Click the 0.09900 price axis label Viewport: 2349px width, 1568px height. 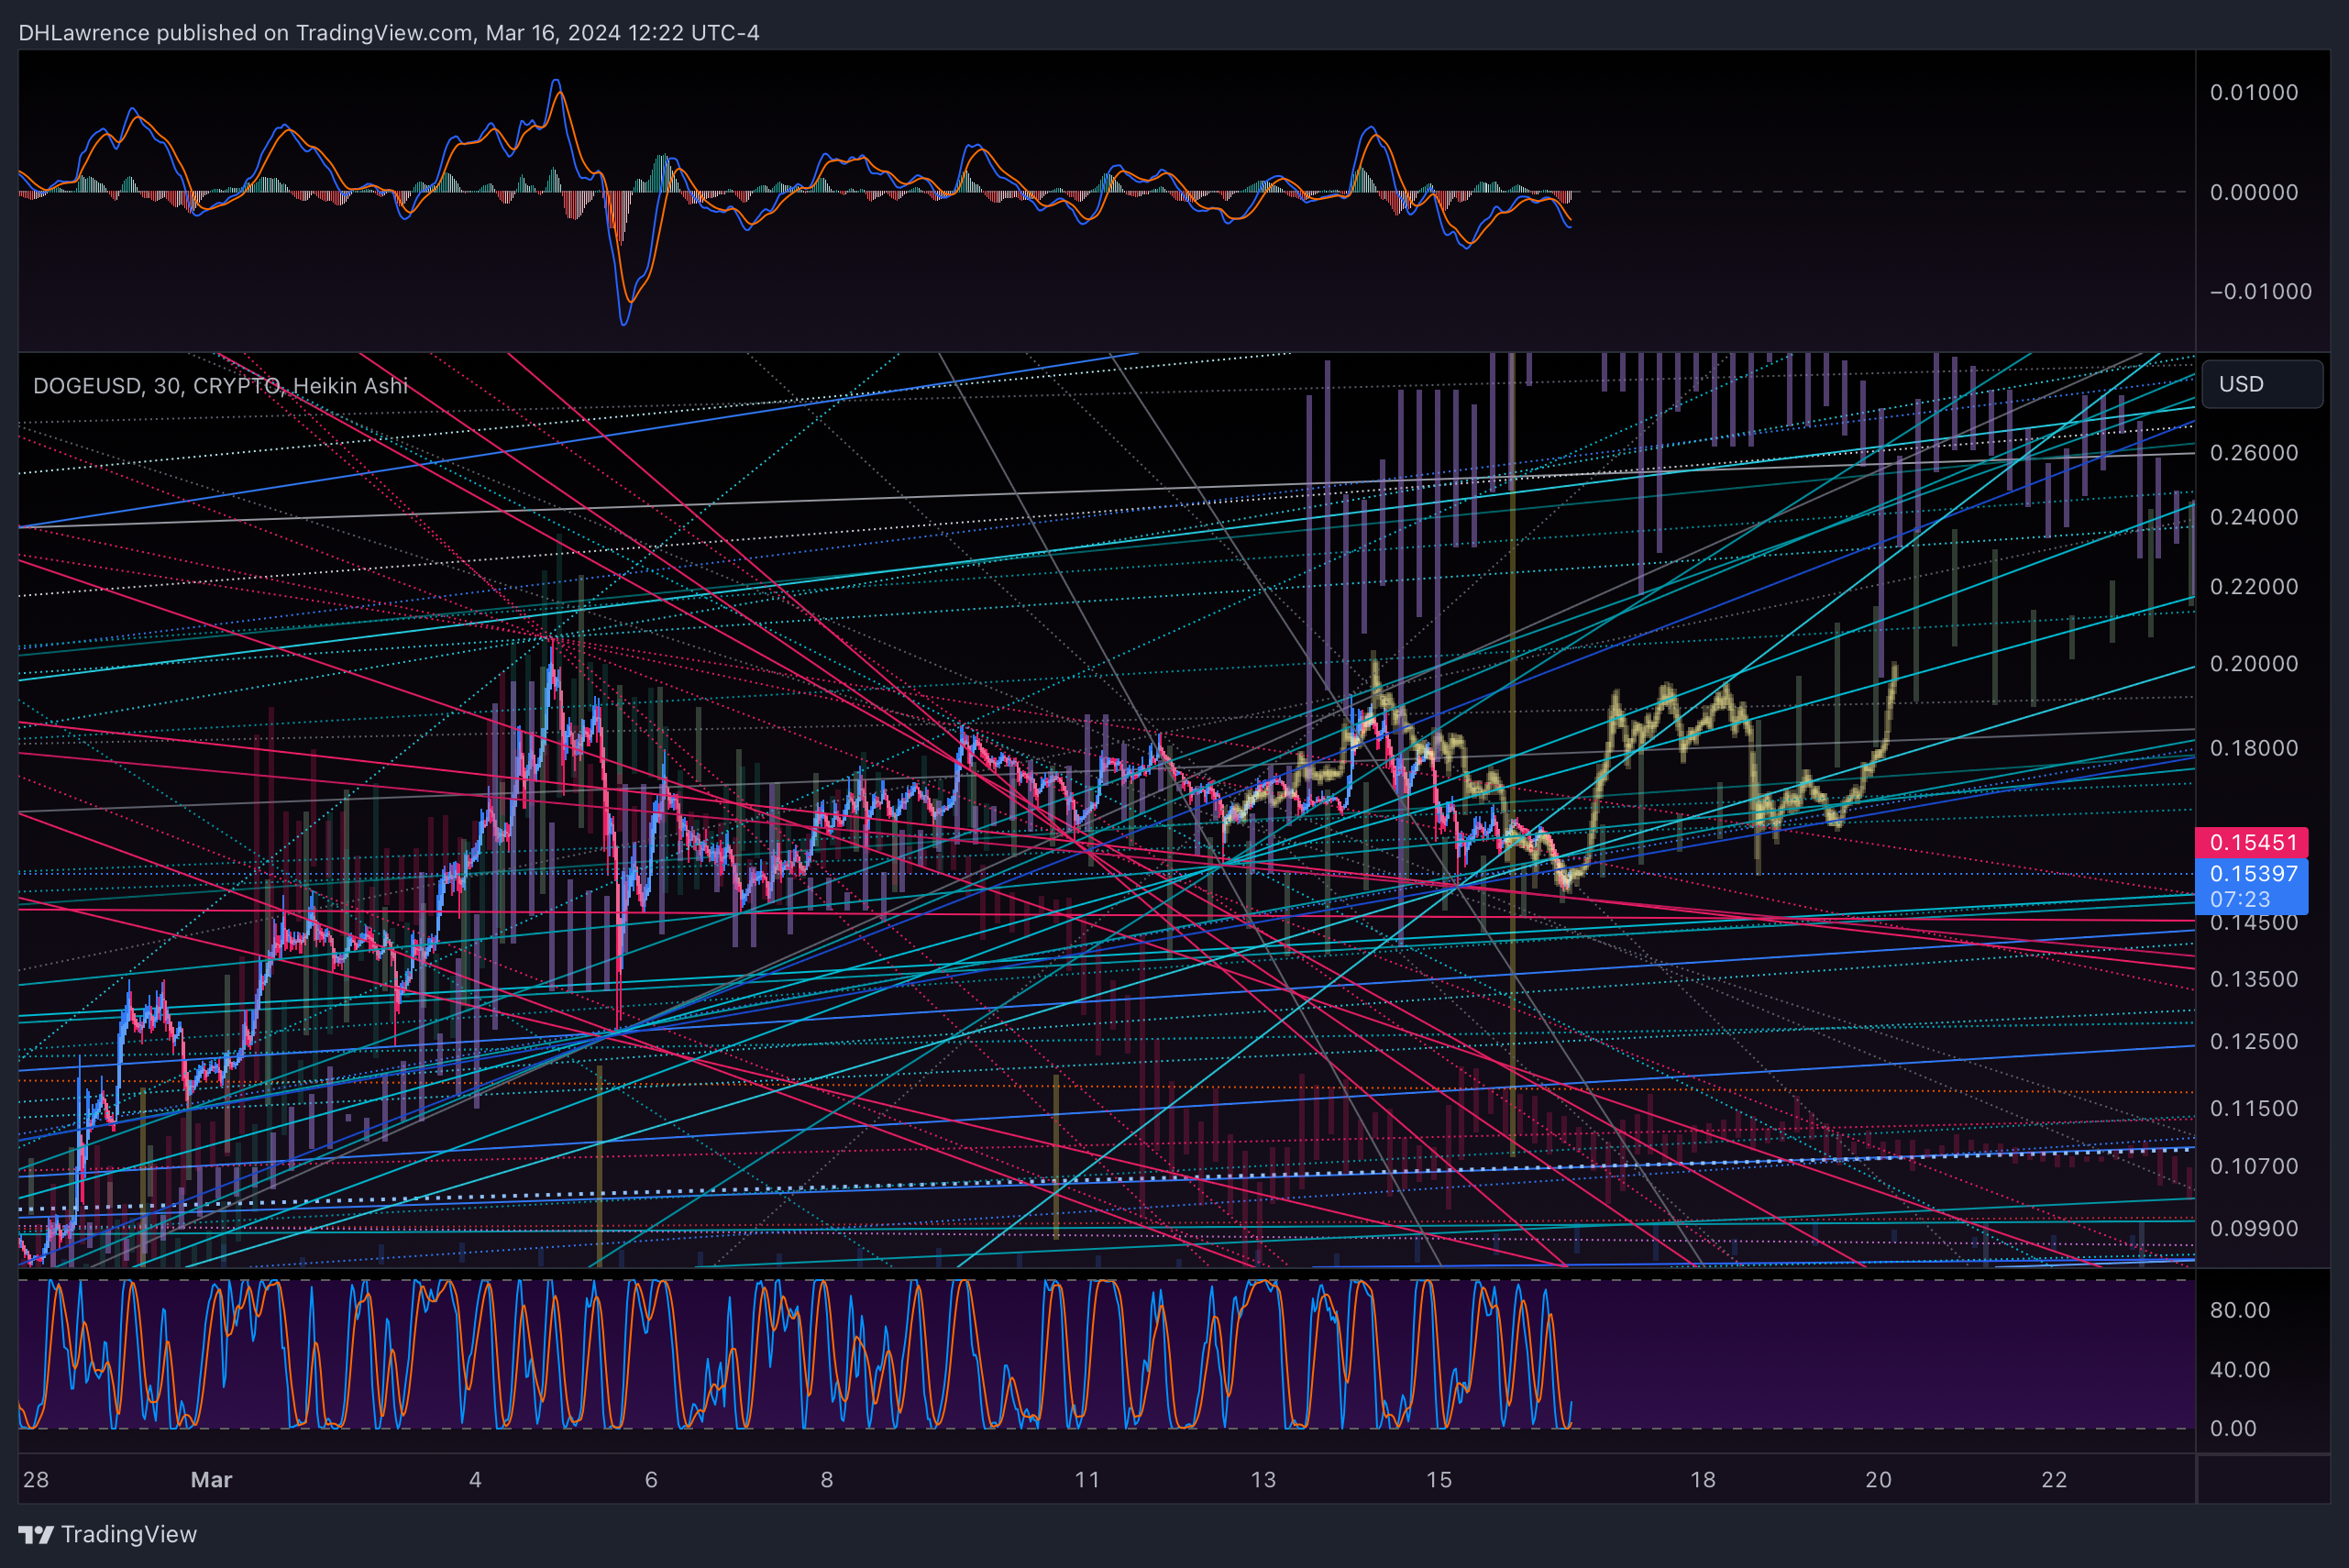coord(2254,1229)
